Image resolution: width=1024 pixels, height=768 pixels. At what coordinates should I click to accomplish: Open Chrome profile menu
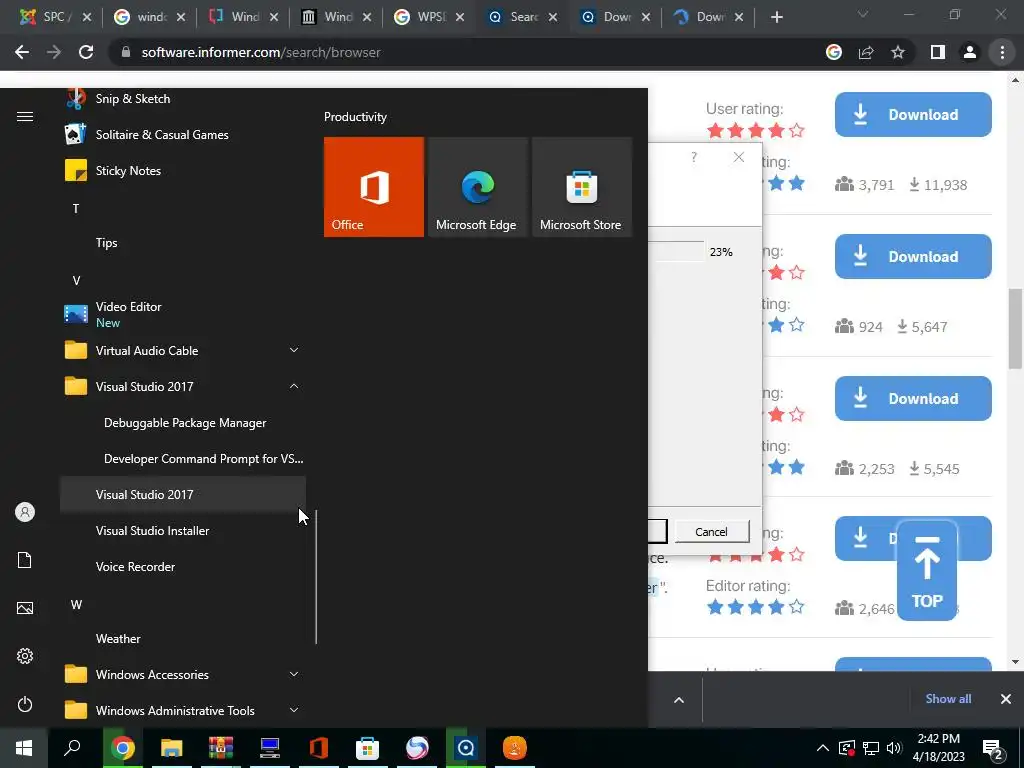(970, 52)
